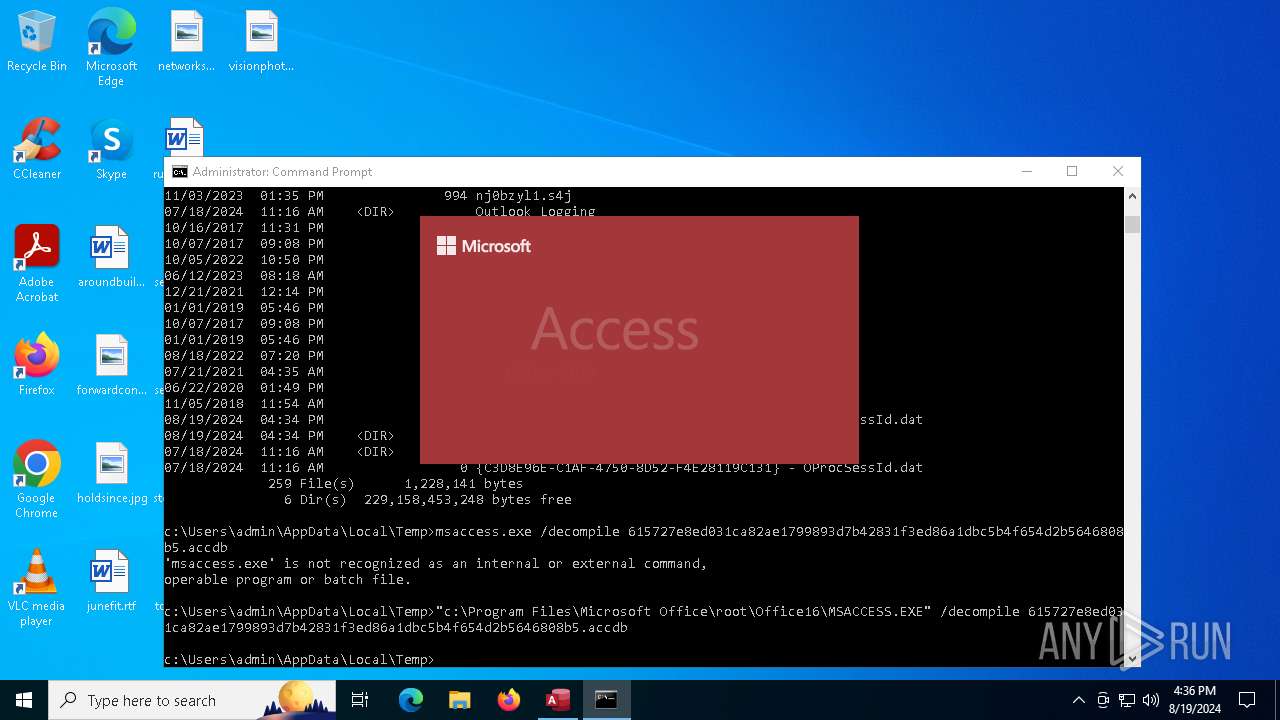This screenshot has height=720, width=1280.
Task: Launch Microsoft Edge from desktop shortcut
Action: pyautogui.click(x=111, y=47)
